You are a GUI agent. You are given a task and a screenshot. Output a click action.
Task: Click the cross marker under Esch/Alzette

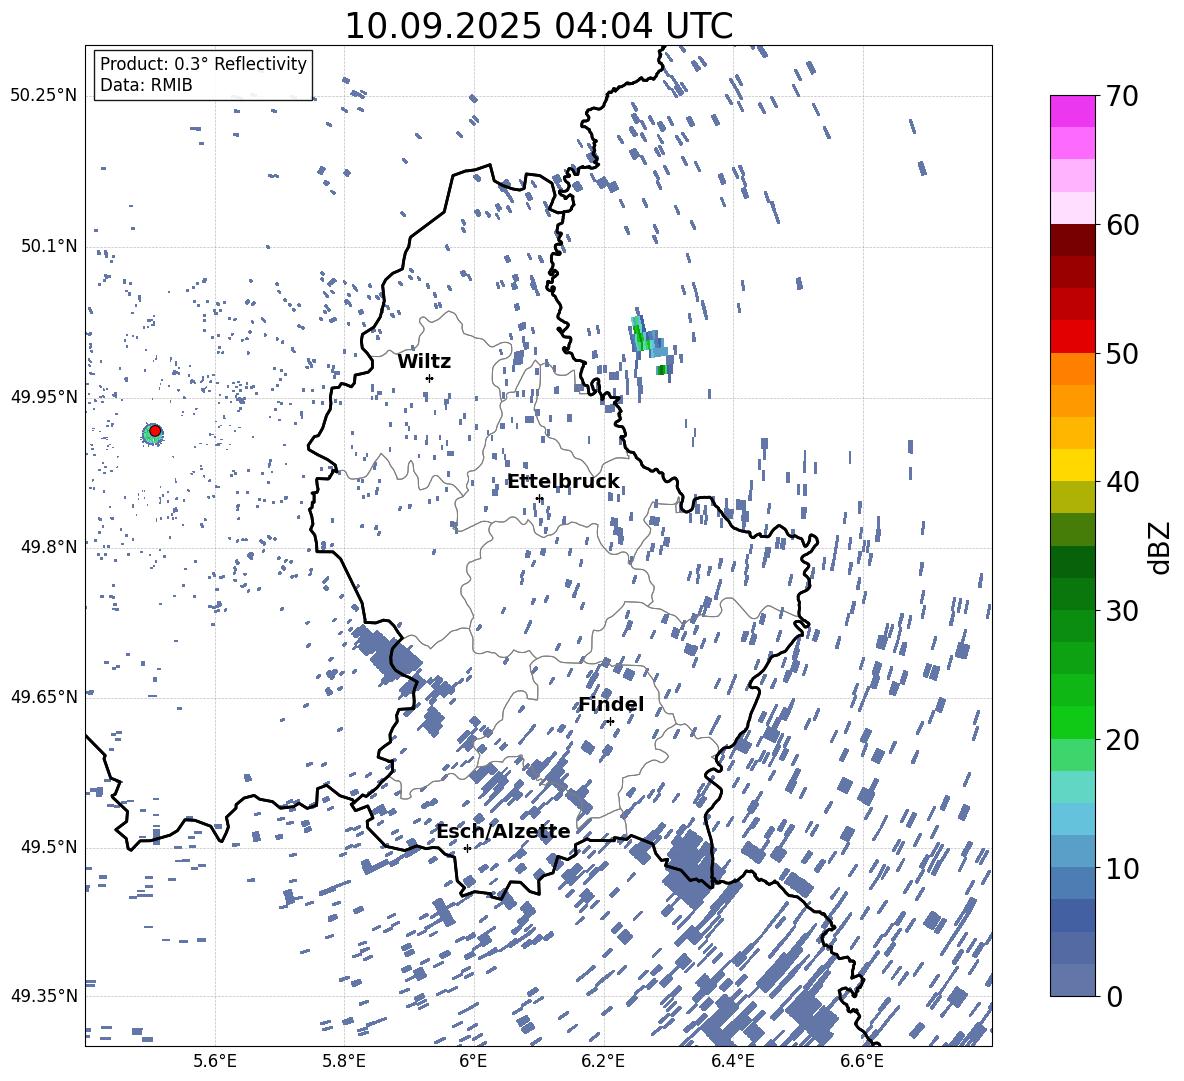click(467, 848)
